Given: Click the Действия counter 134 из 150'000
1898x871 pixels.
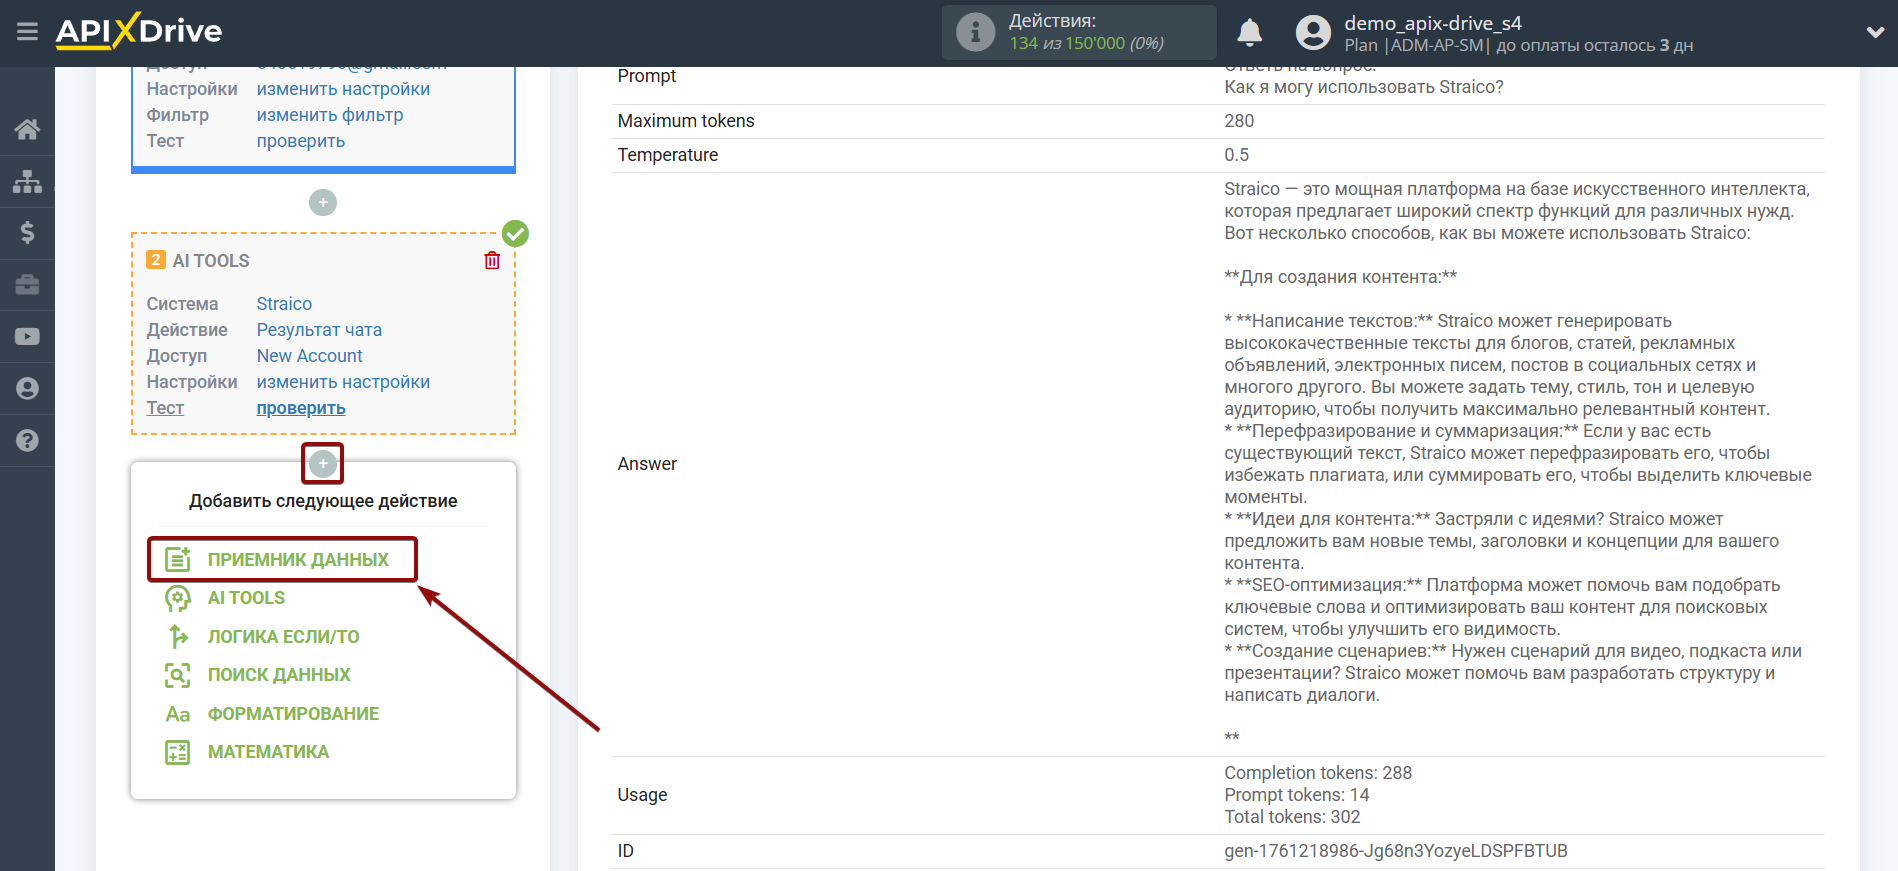Looking at the screenshot, I should [x=1086, y=44].
